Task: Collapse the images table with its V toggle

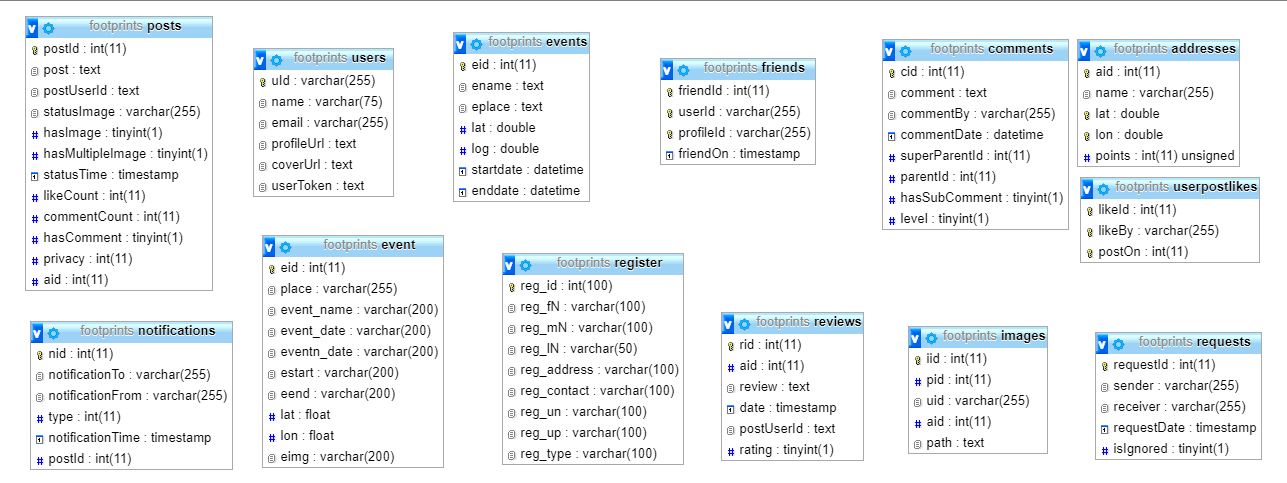Action: 915,338
